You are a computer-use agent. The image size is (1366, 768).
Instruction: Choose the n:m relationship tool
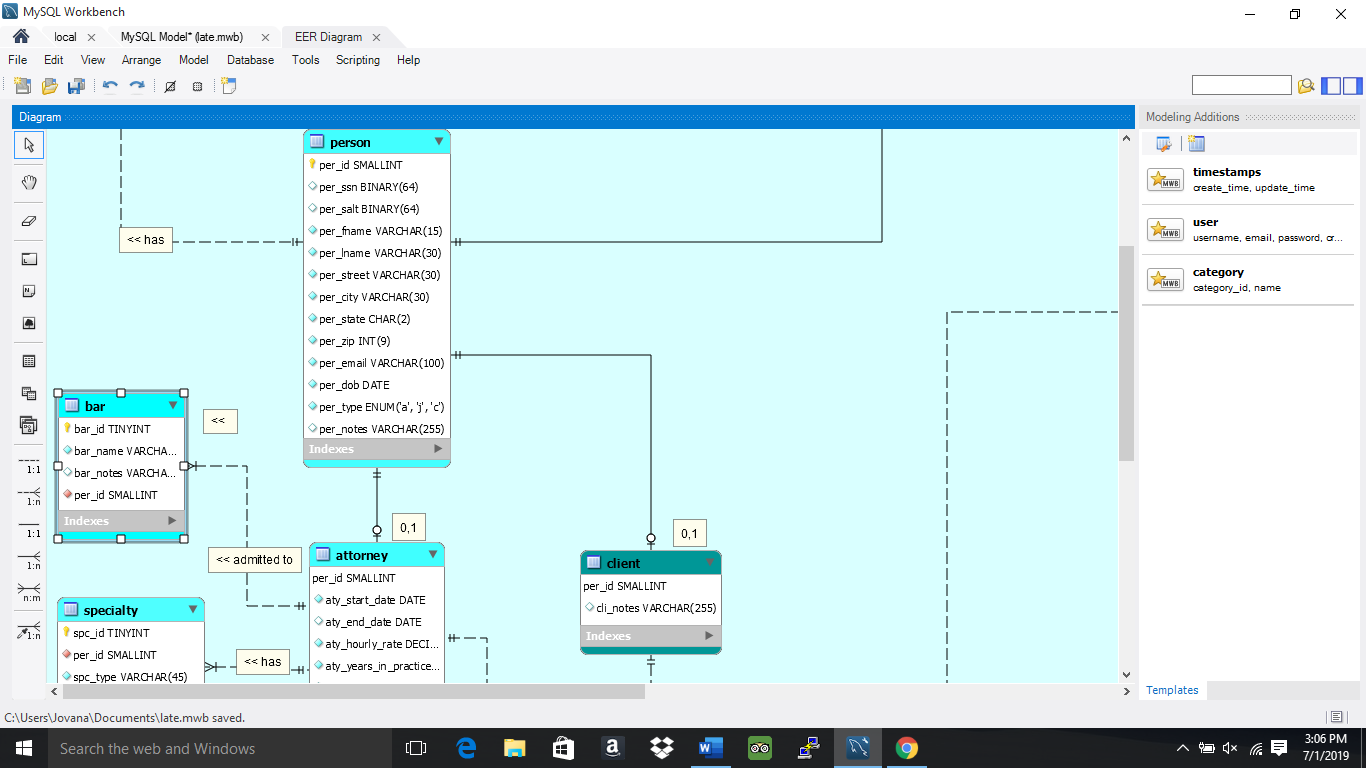29,590
